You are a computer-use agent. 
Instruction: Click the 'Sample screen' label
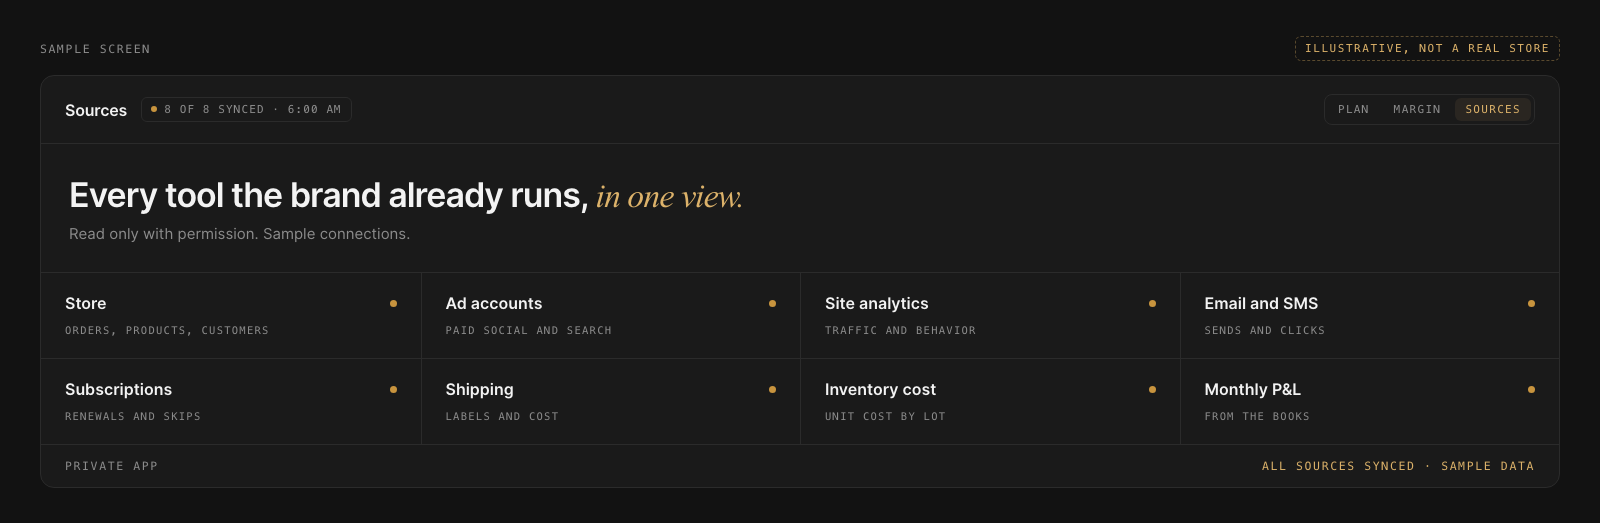pyautogui.click(x=95, y=49)
